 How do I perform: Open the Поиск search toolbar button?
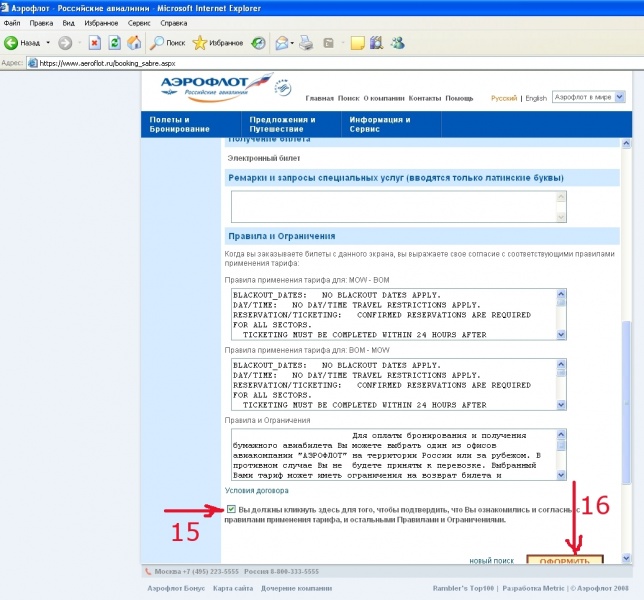[167, 43]
